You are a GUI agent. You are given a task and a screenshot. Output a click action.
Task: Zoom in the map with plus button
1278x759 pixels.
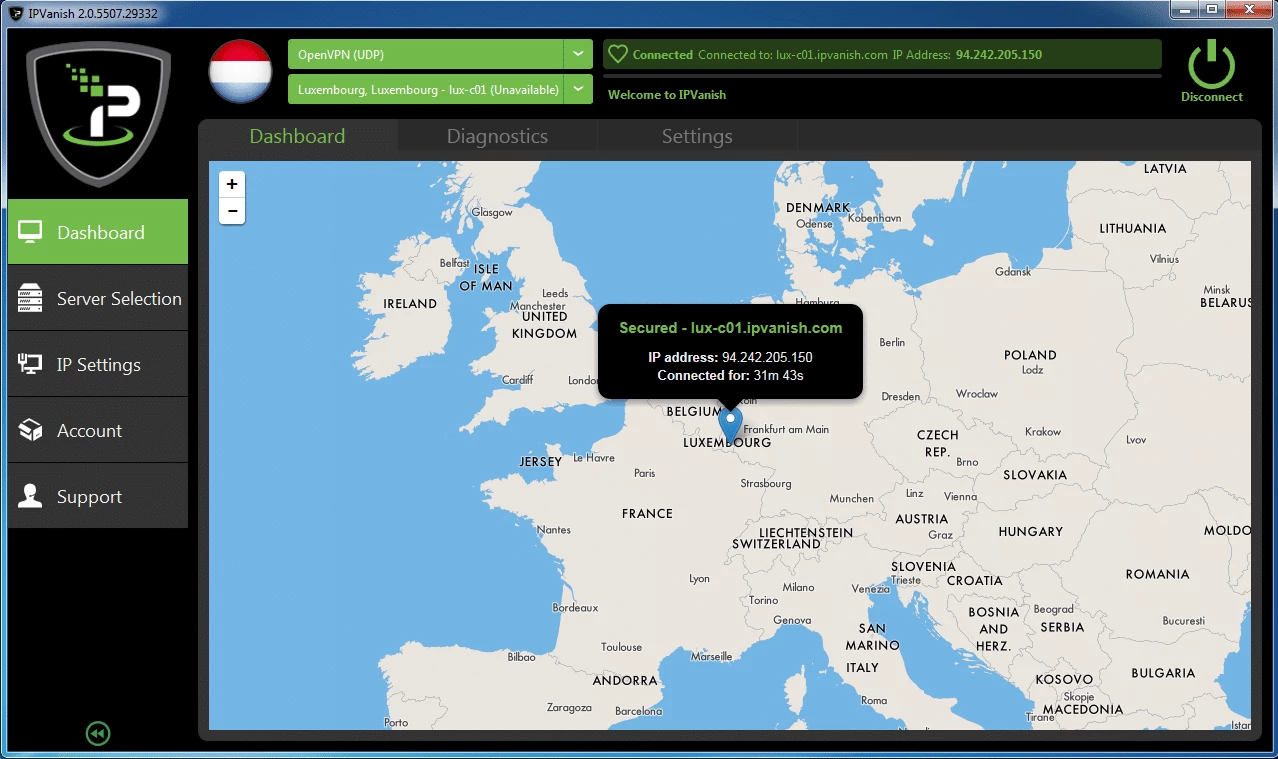[x=232, y=184]
